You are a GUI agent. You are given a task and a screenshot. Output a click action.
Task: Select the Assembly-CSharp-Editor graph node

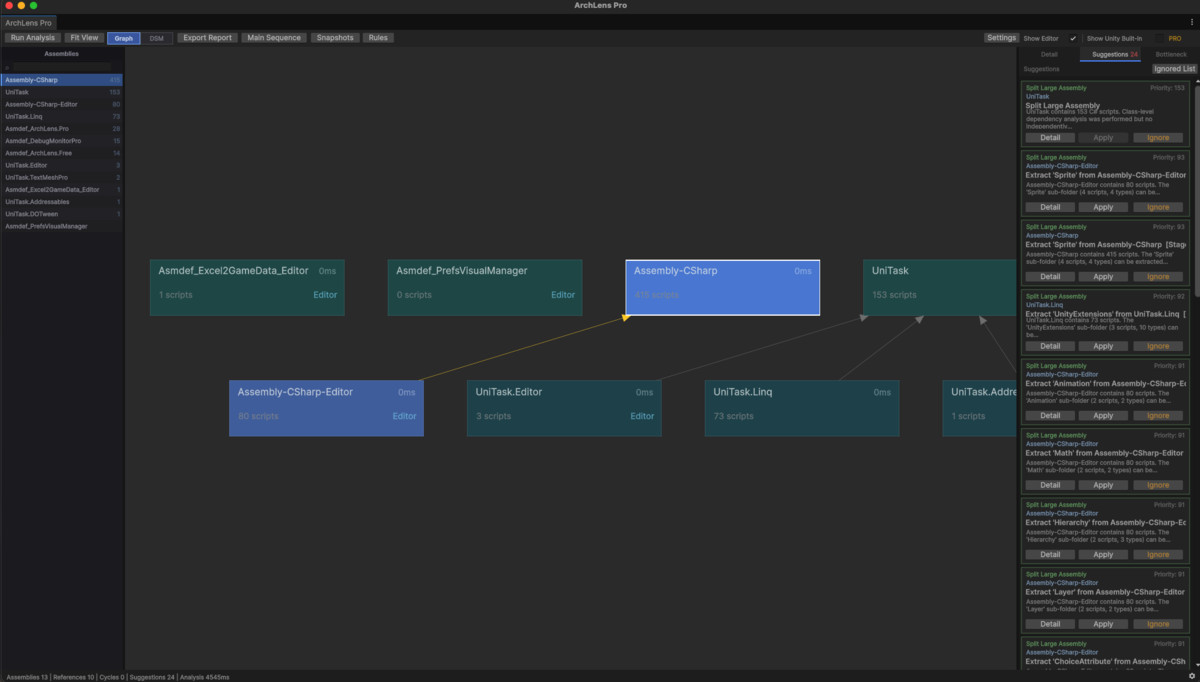tap(326, 408)
